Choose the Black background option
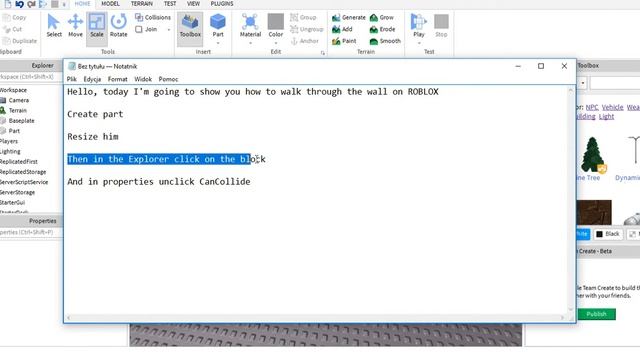 (x=608, y=234)
